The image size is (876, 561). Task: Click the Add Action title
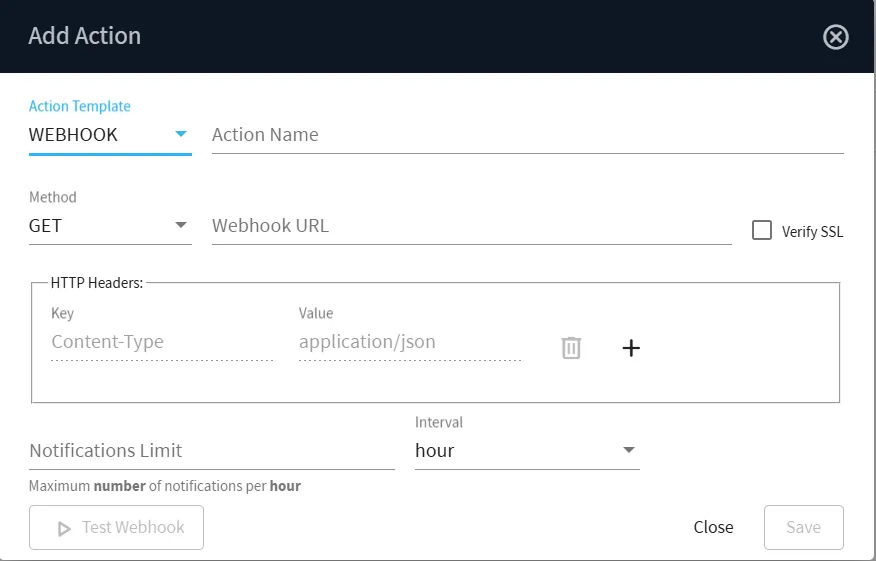(x=84, y=36)
